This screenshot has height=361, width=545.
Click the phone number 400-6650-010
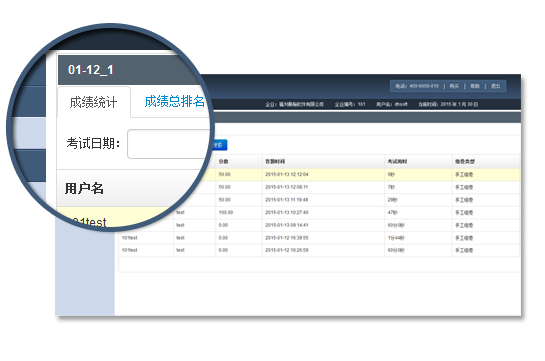424,86
